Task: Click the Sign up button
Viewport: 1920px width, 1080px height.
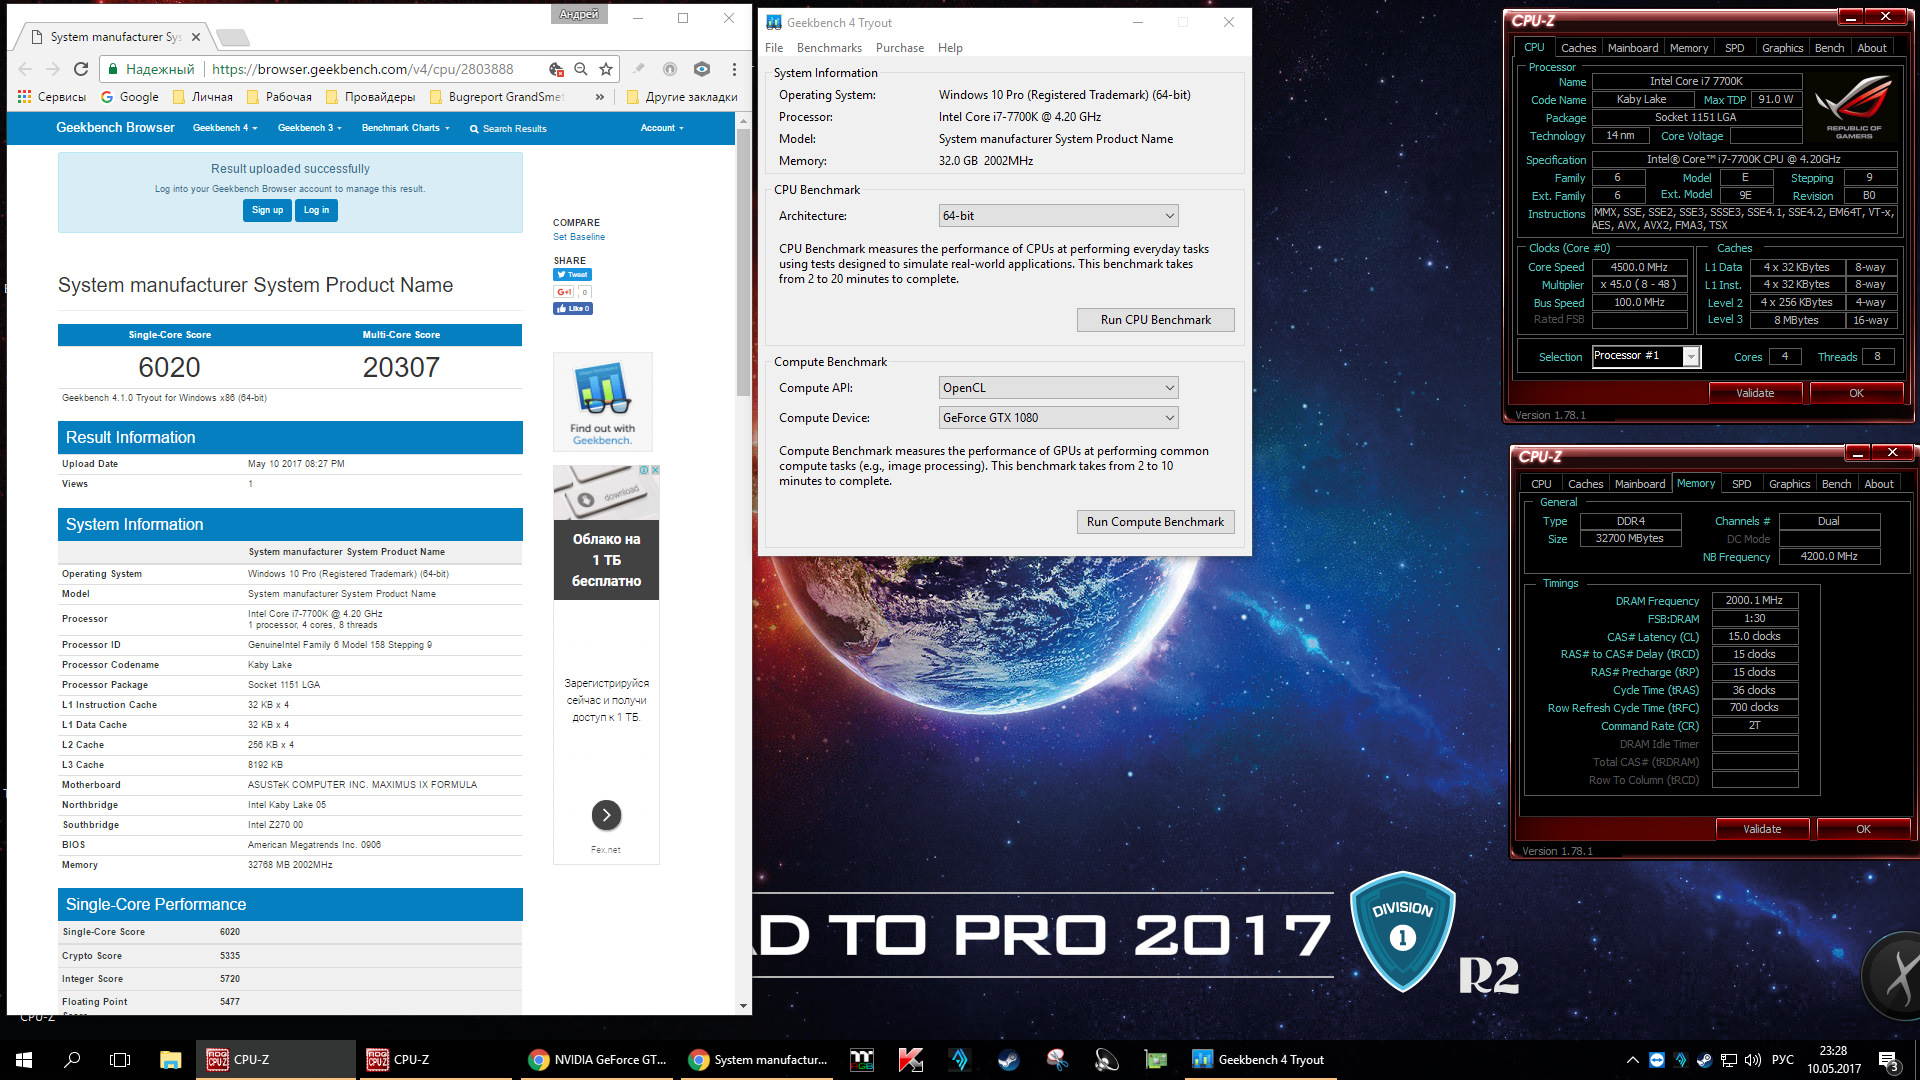Action: (267, 210)
